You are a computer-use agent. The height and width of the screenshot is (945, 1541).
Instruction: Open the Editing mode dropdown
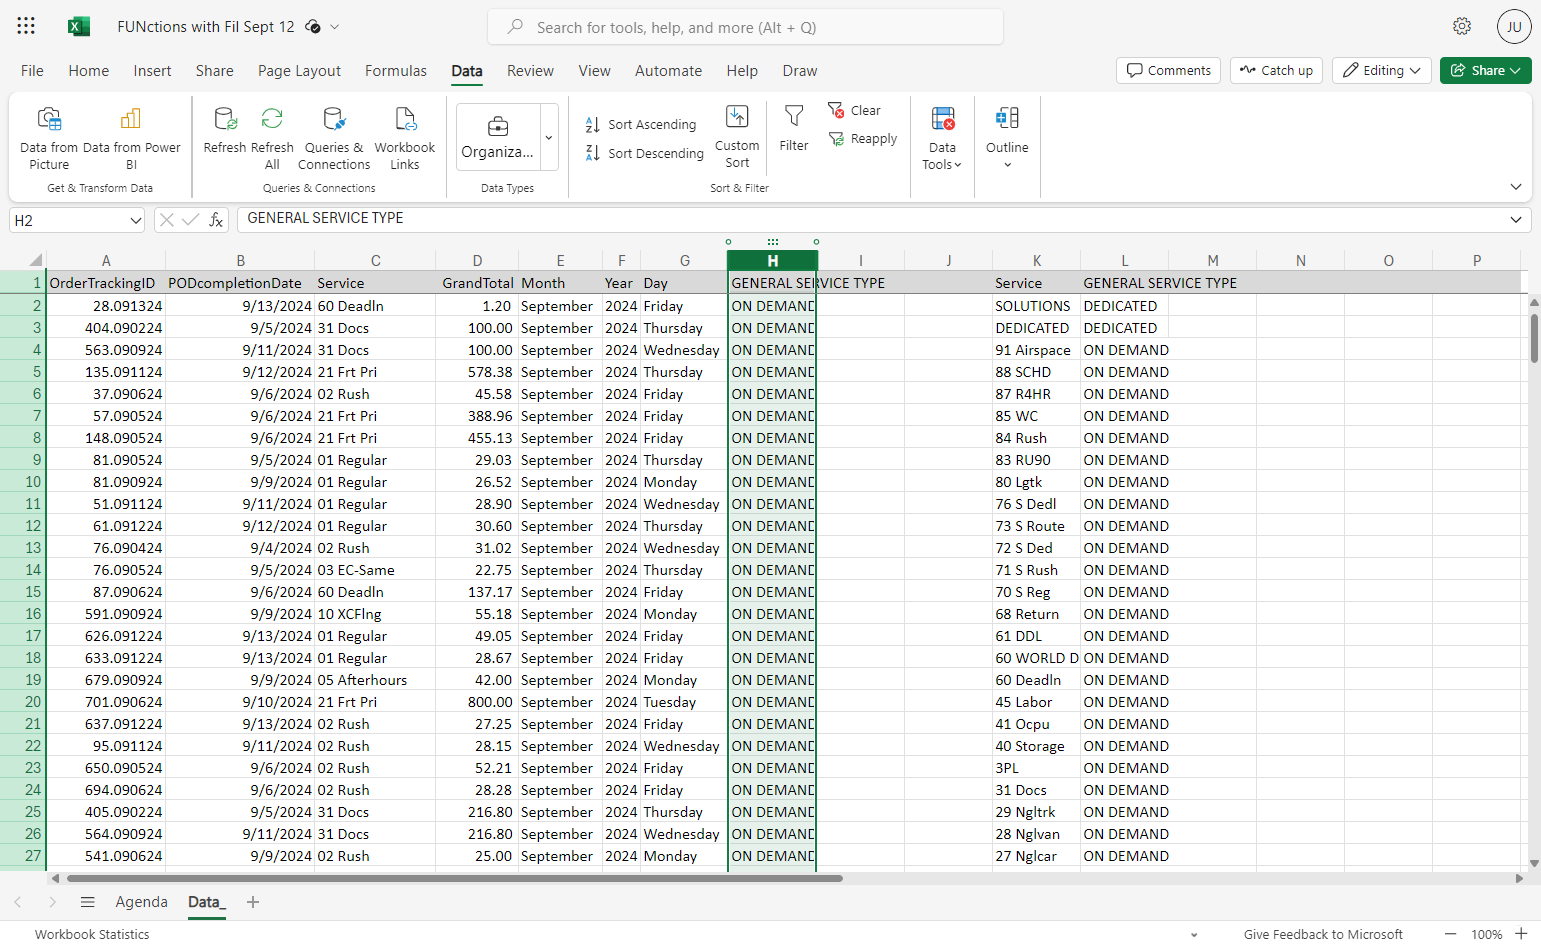[x=1382, y=70]
